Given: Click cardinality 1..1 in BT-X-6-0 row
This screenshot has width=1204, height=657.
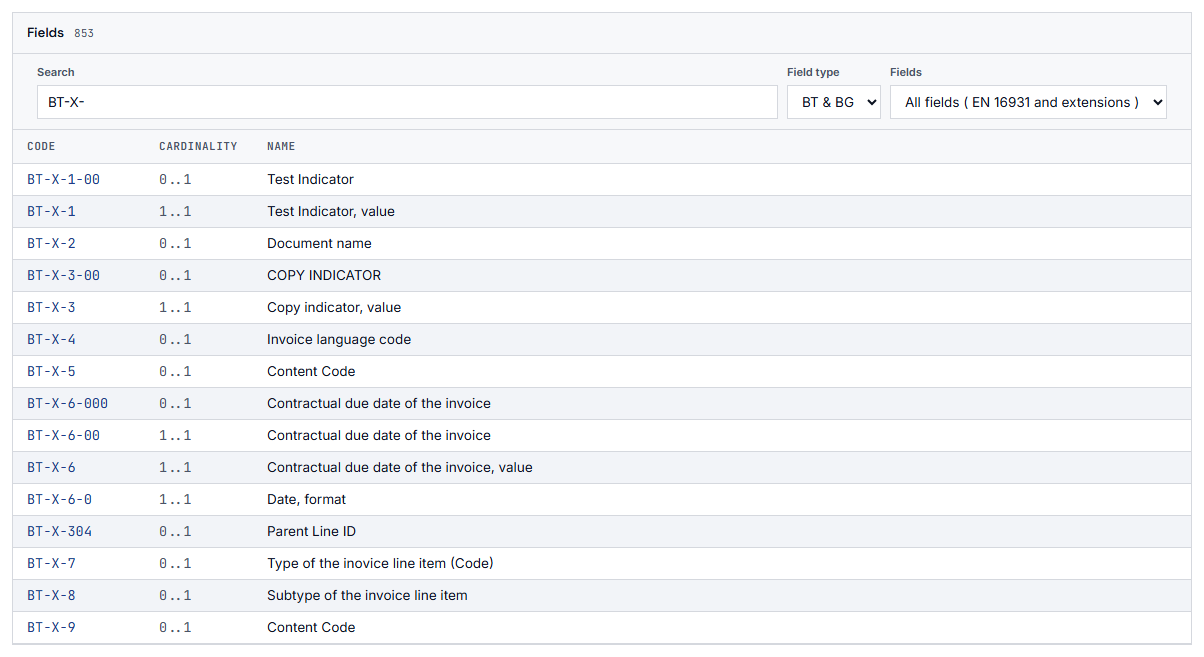Looking at the screenshot, I should coord(175,500).
